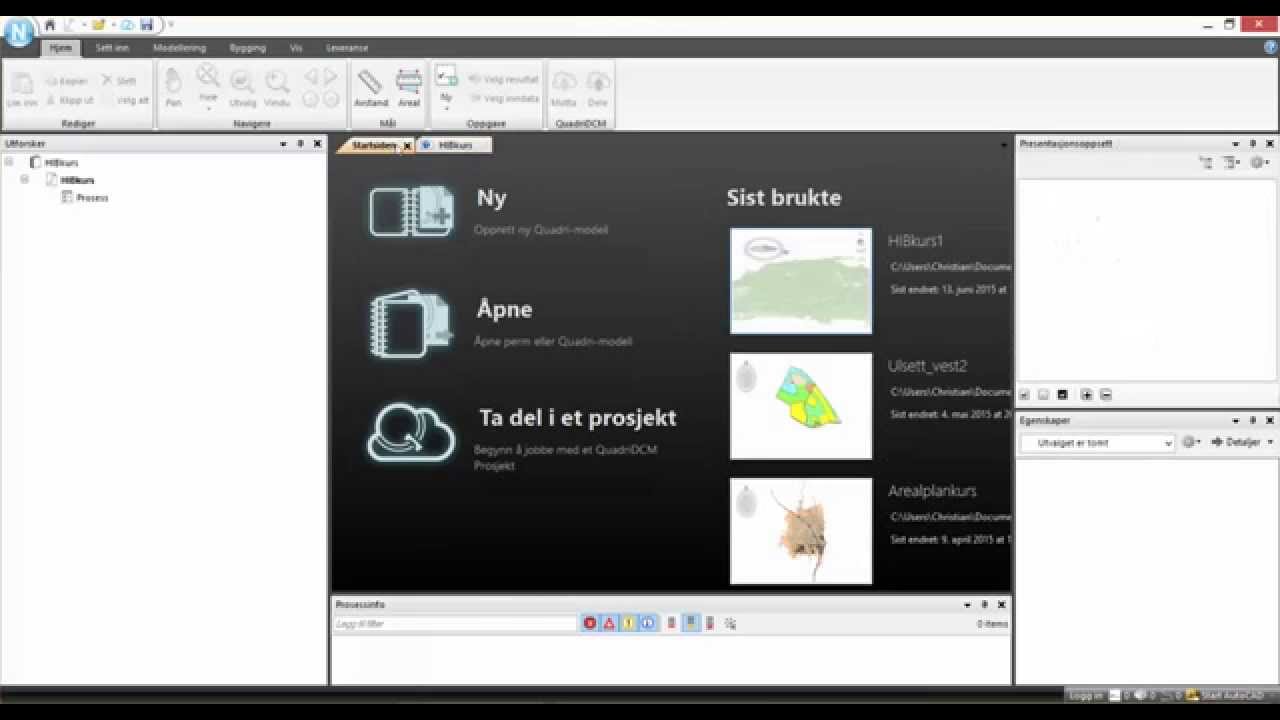Screen dimensions: 1280x720
Task: Pin the Prosessinfo panel
Action: coord(984,605)
